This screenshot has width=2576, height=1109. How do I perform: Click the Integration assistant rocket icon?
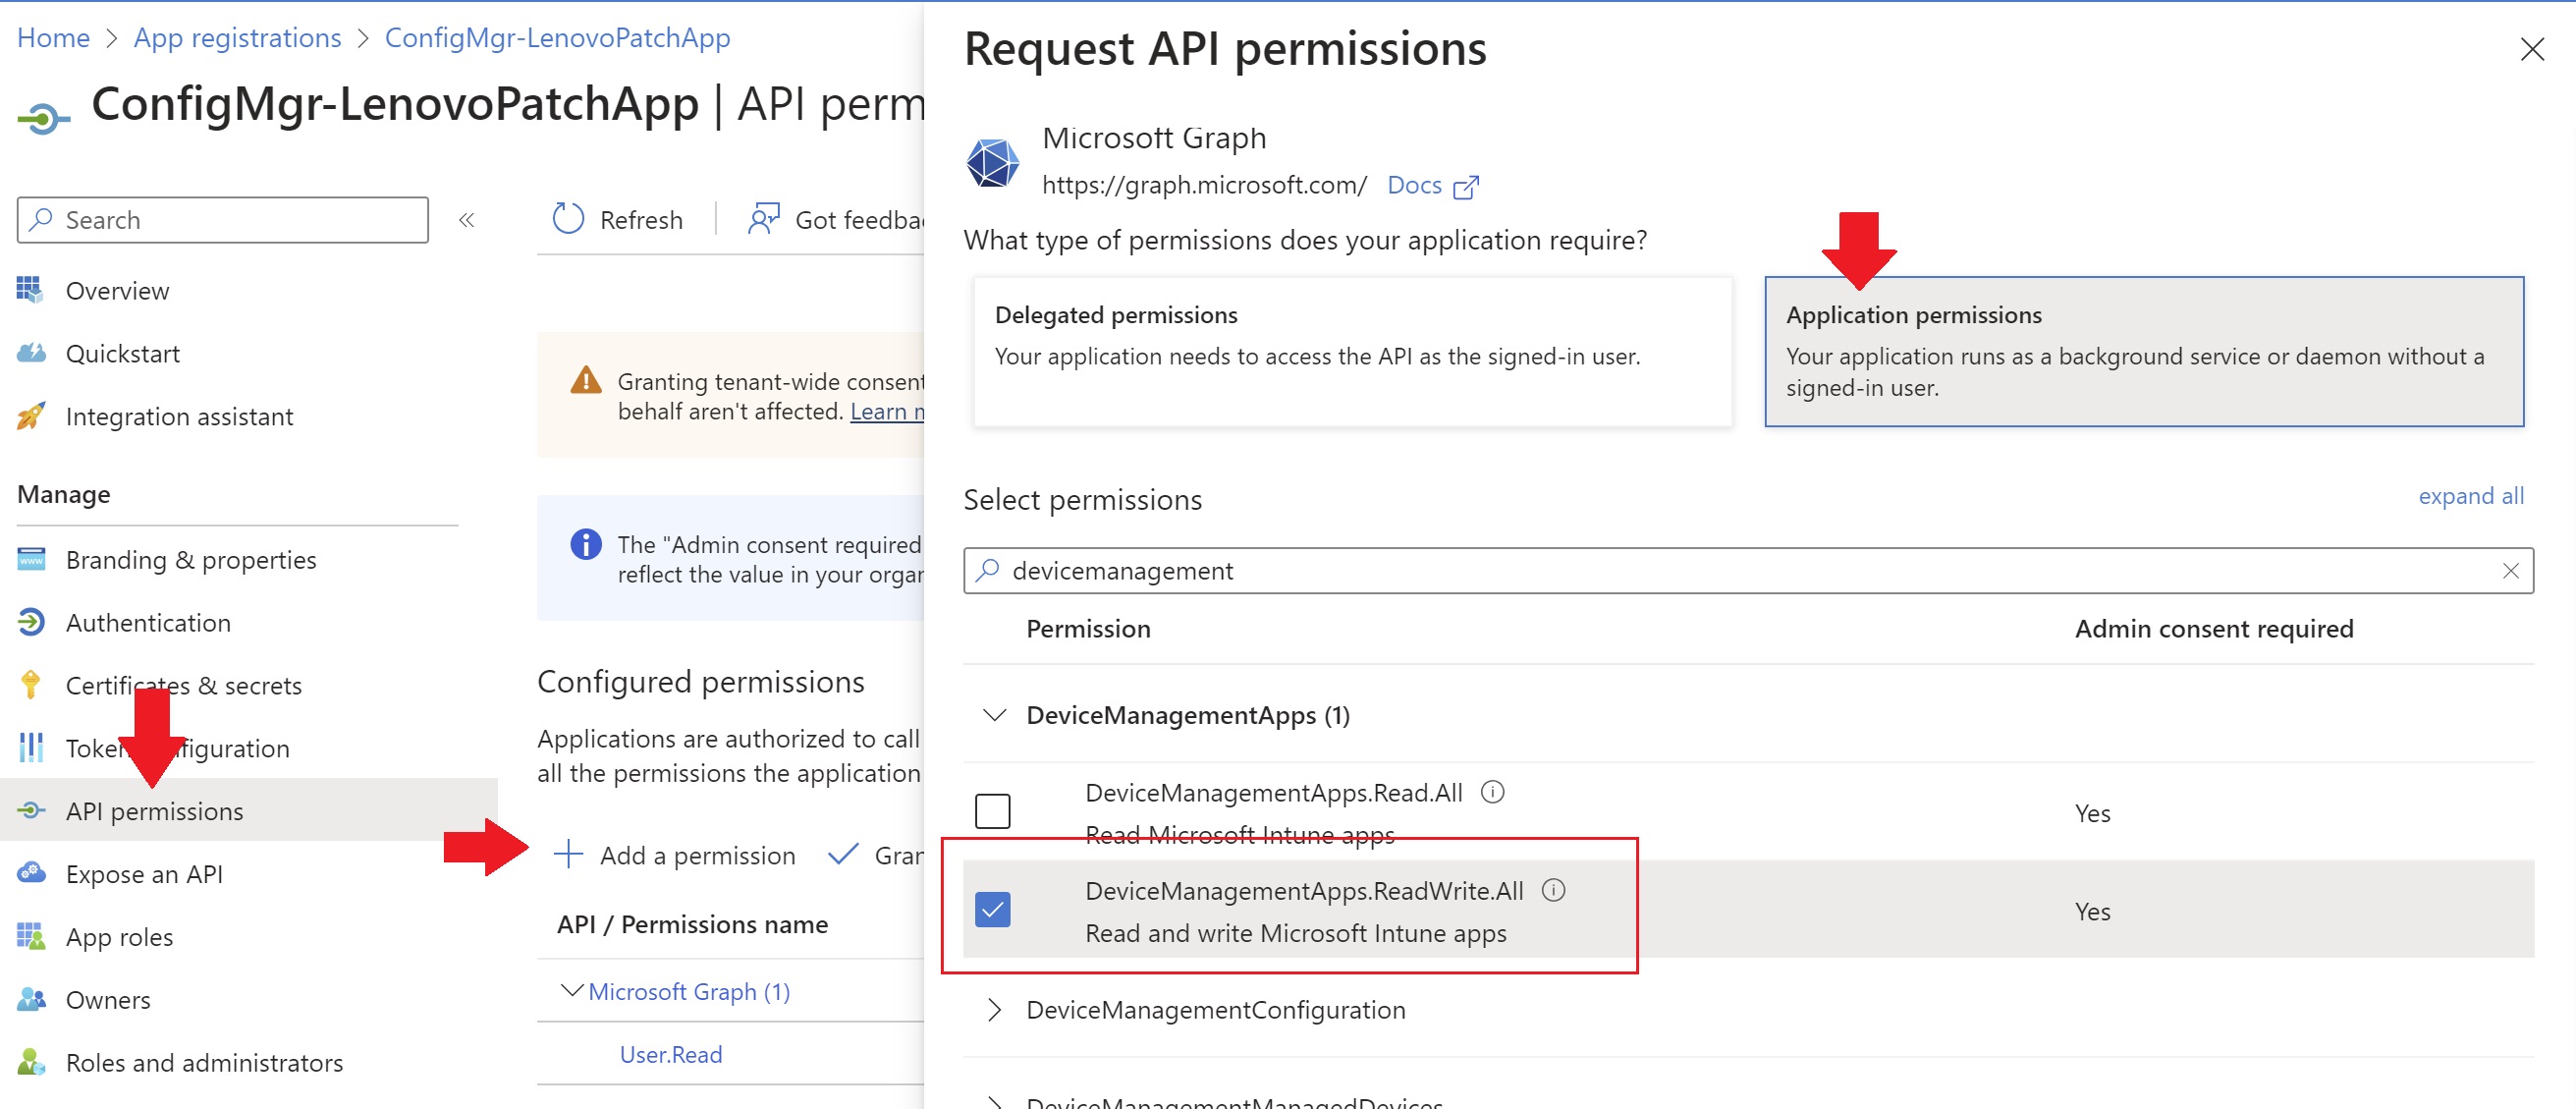point(30,416)
